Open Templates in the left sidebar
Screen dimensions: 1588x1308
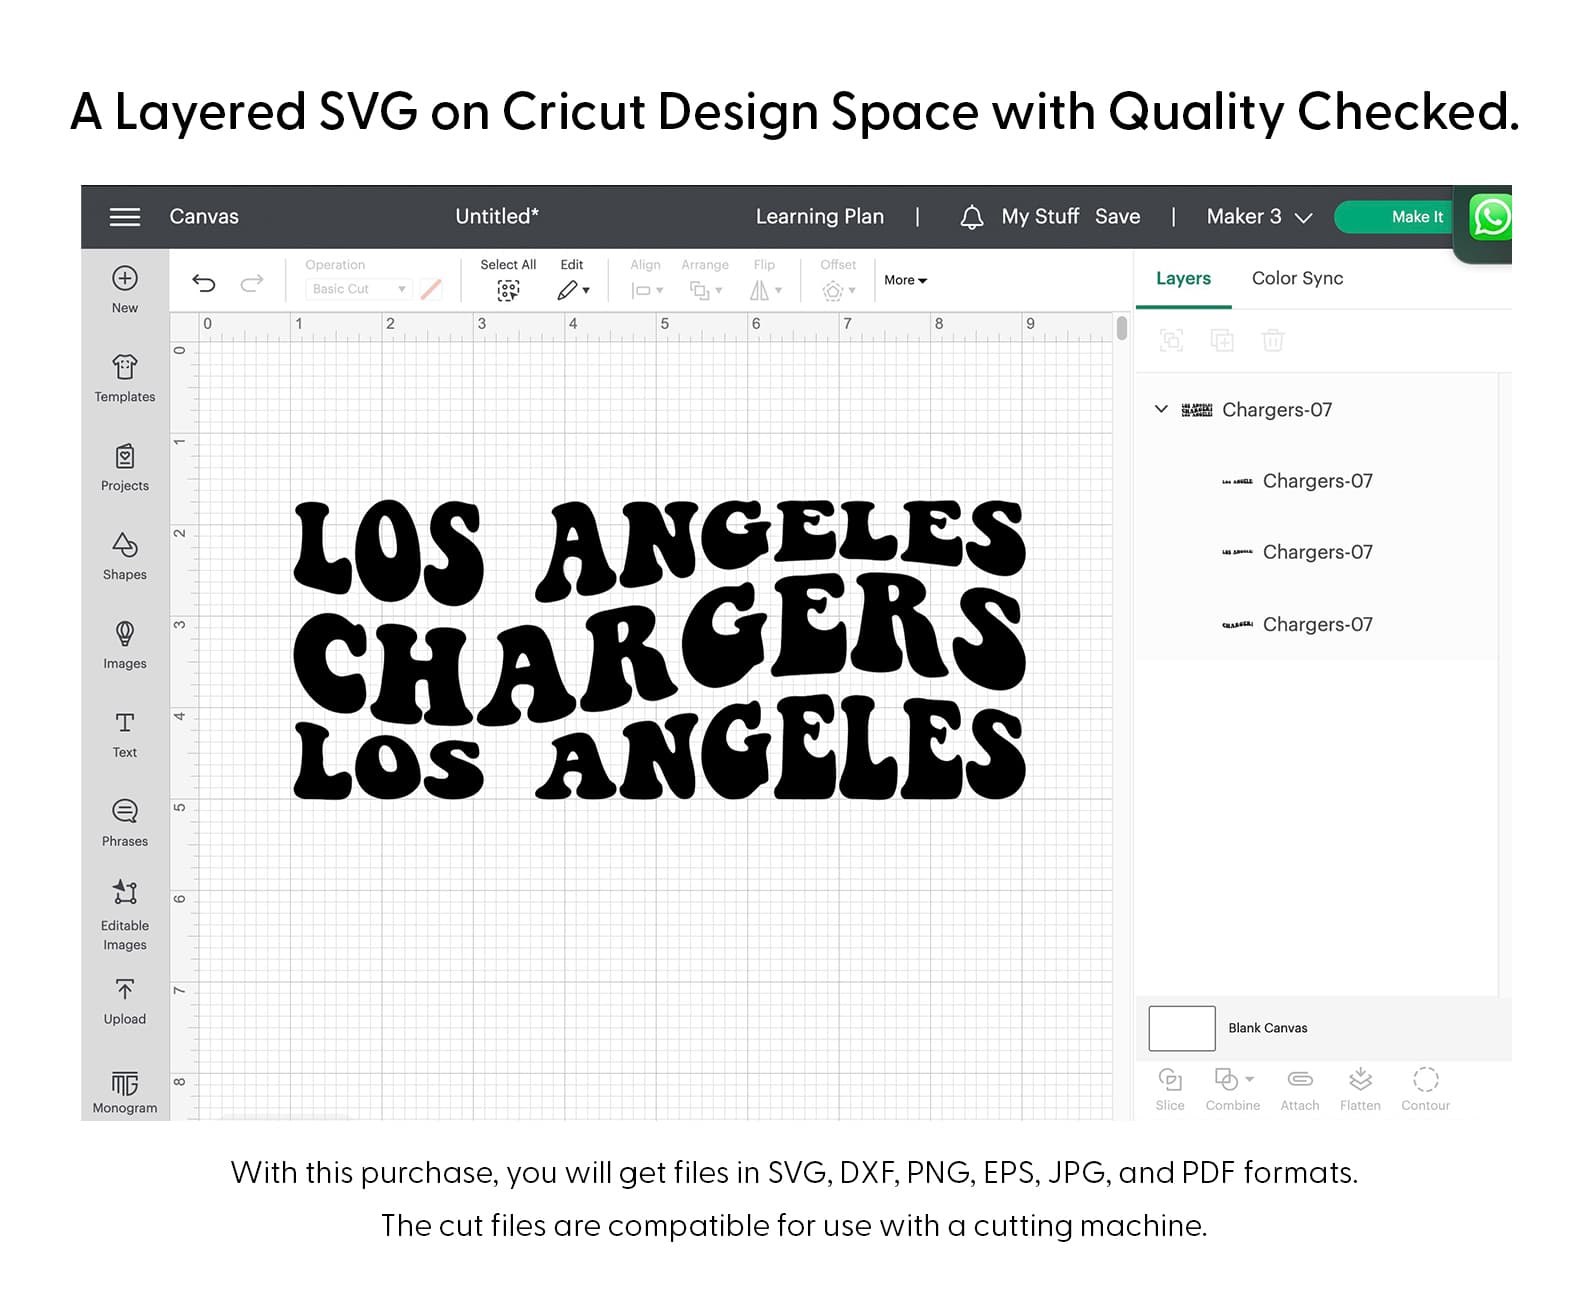125,378
